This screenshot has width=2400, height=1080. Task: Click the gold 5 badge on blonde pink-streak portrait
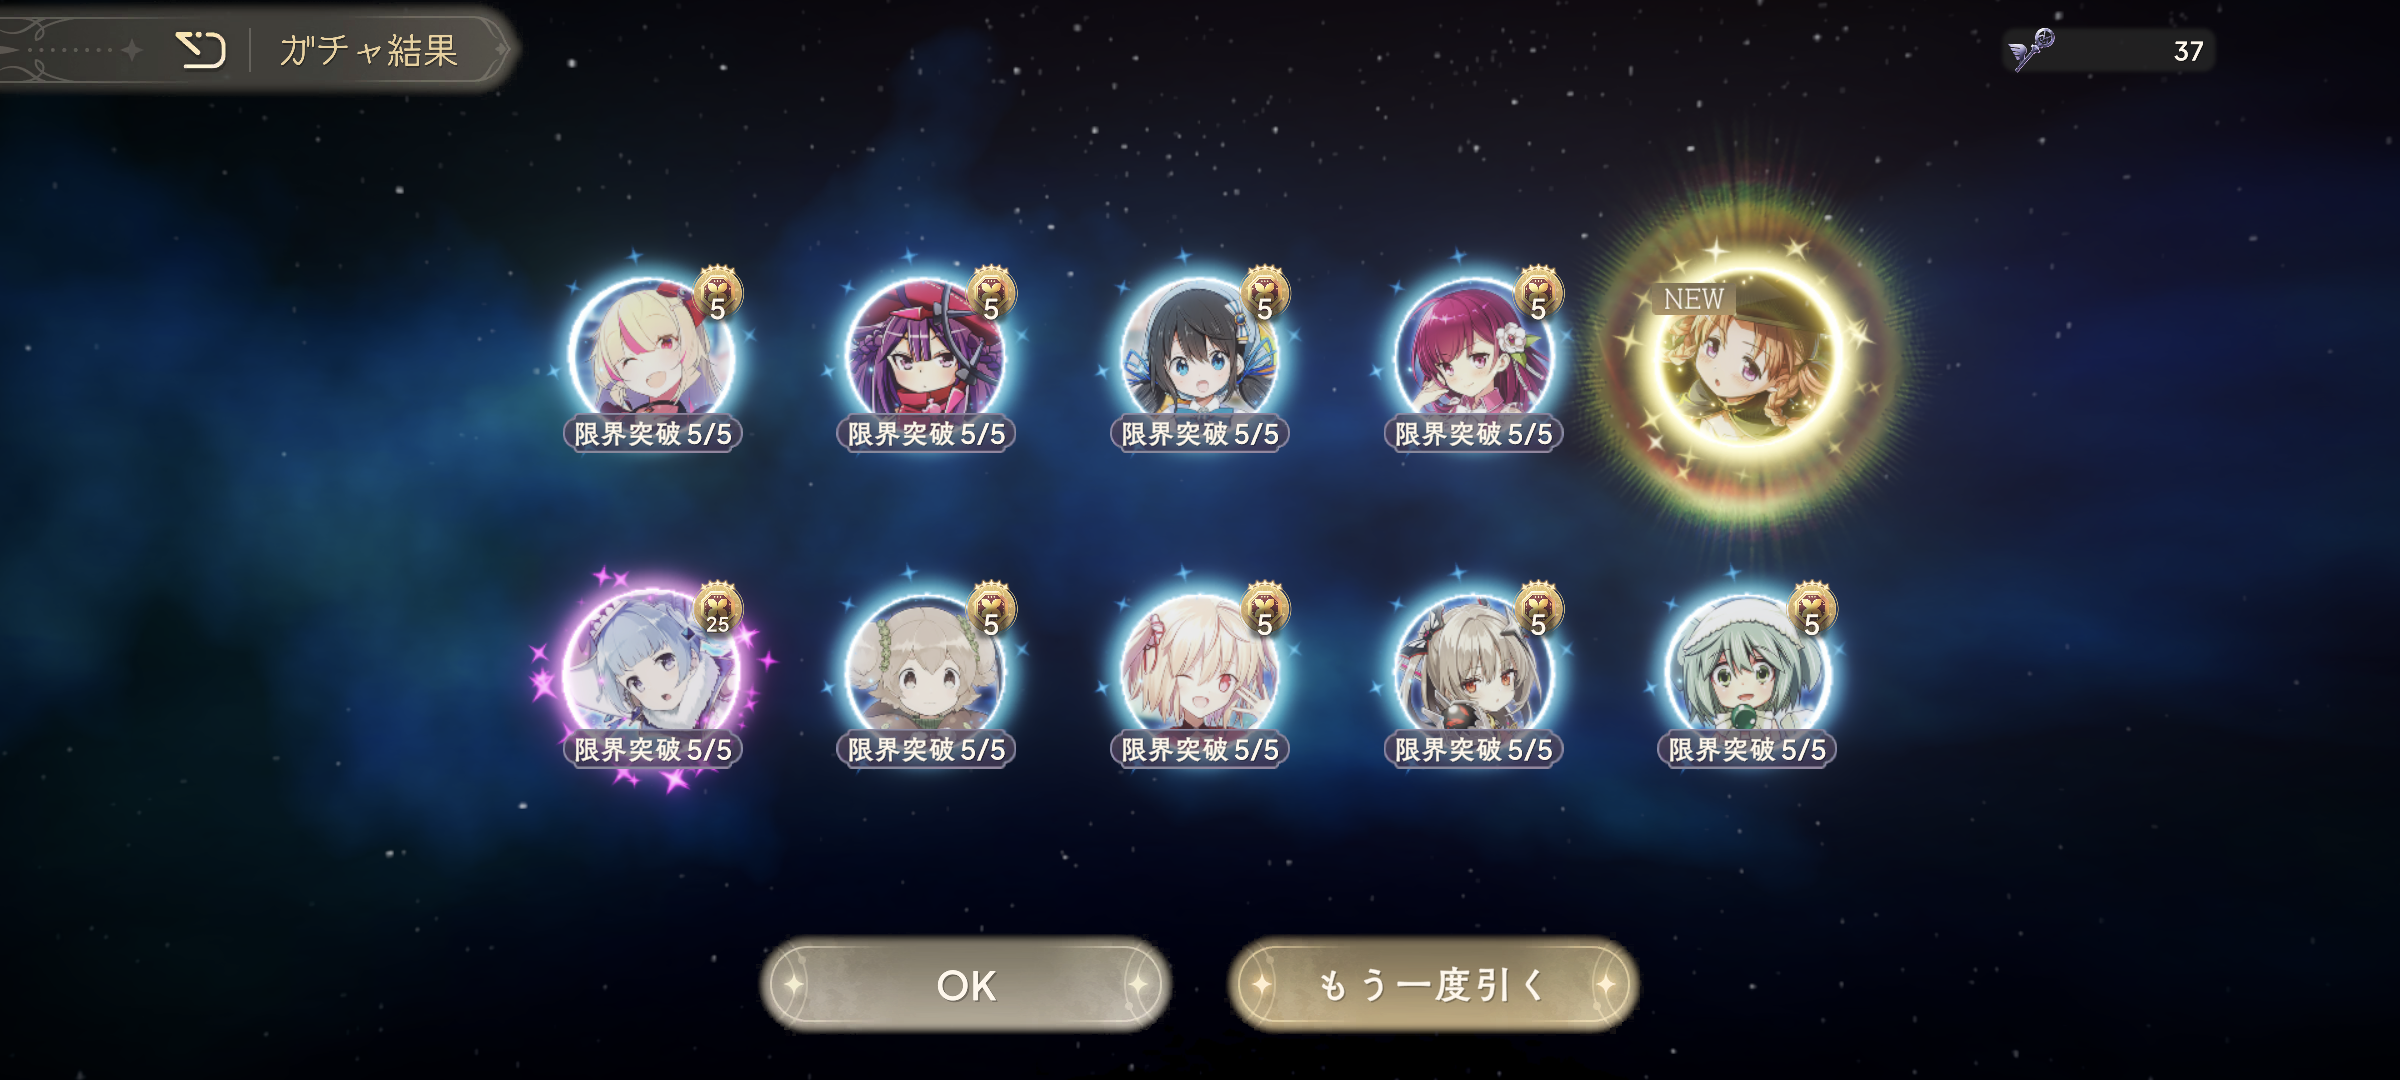(x=717, y=293)
